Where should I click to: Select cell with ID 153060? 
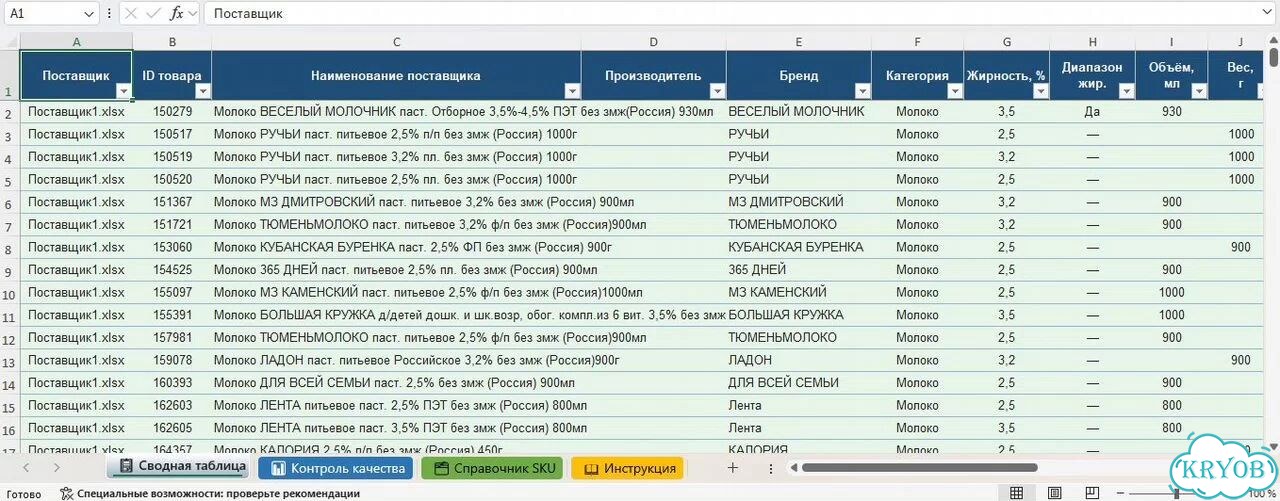point(172,248)
